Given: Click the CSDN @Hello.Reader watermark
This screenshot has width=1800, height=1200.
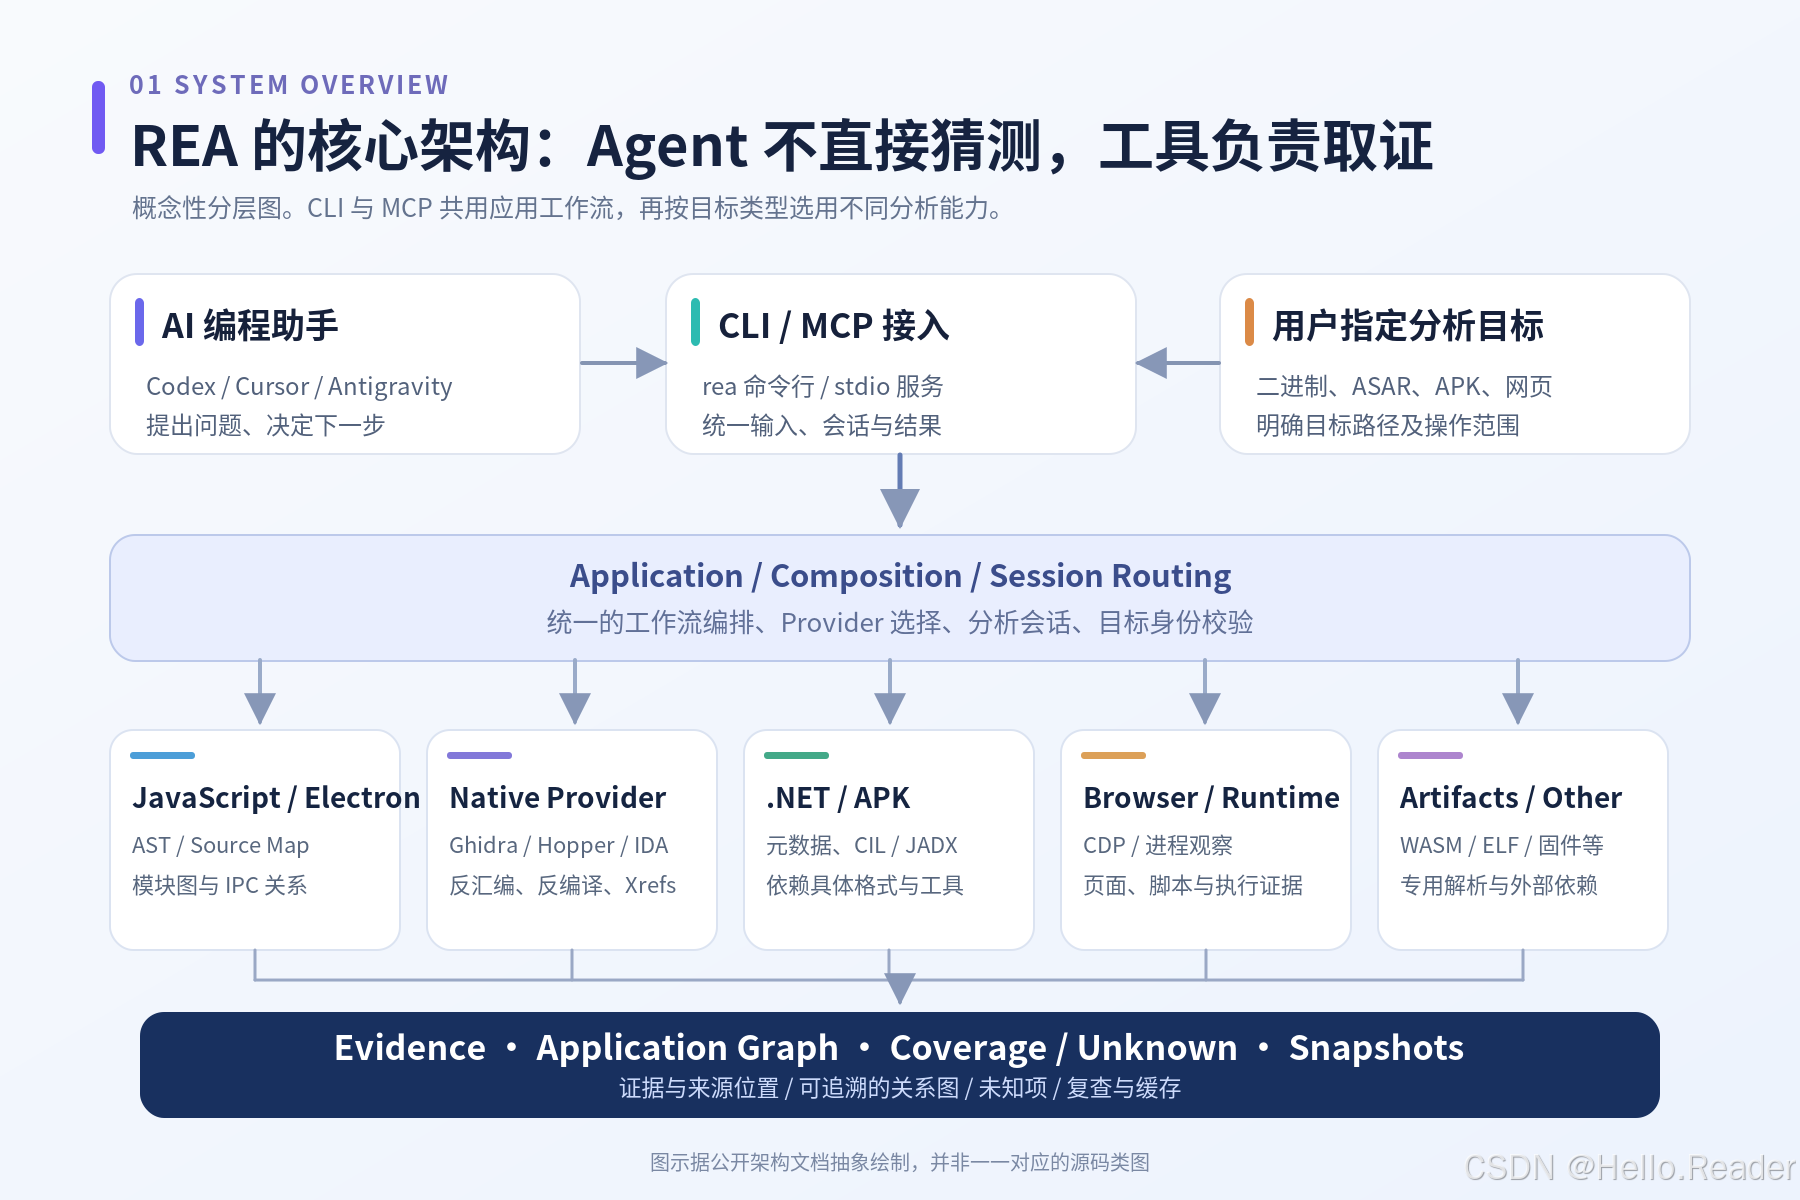Looking at the screenshot, I should point(1630,1167).
